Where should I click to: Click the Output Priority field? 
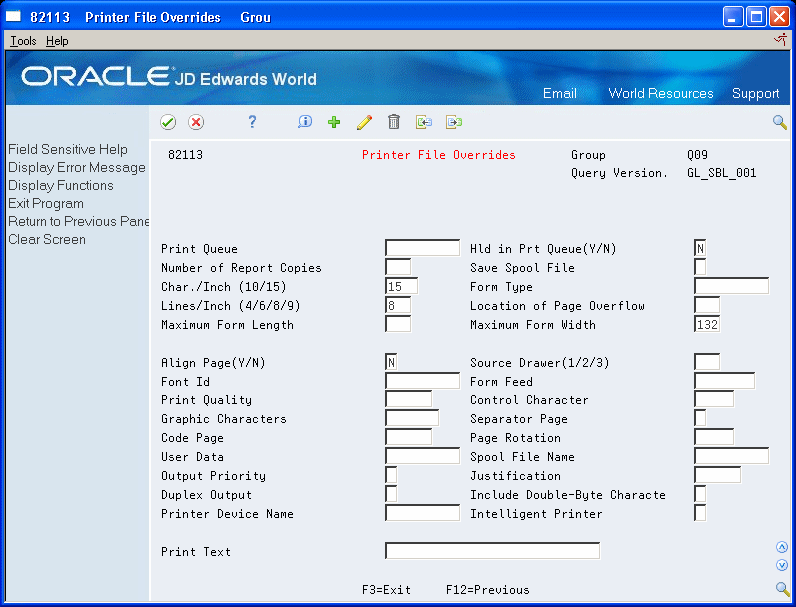pos(391,476)
